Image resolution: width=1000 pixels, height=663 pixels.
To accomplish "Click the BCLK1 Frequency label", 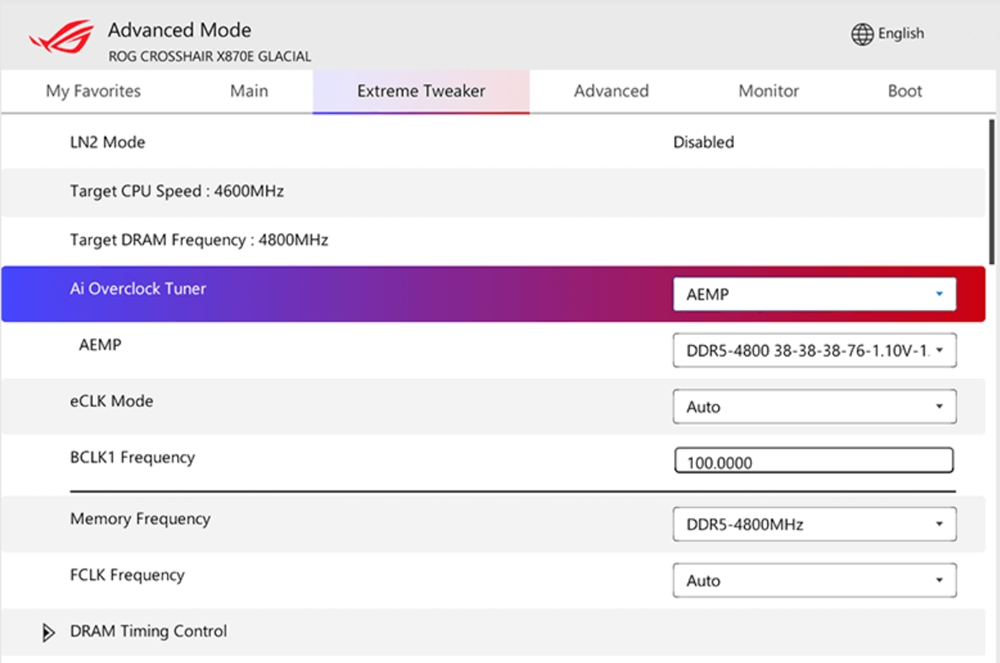I will pyautogui.click(x=133, y=458).
